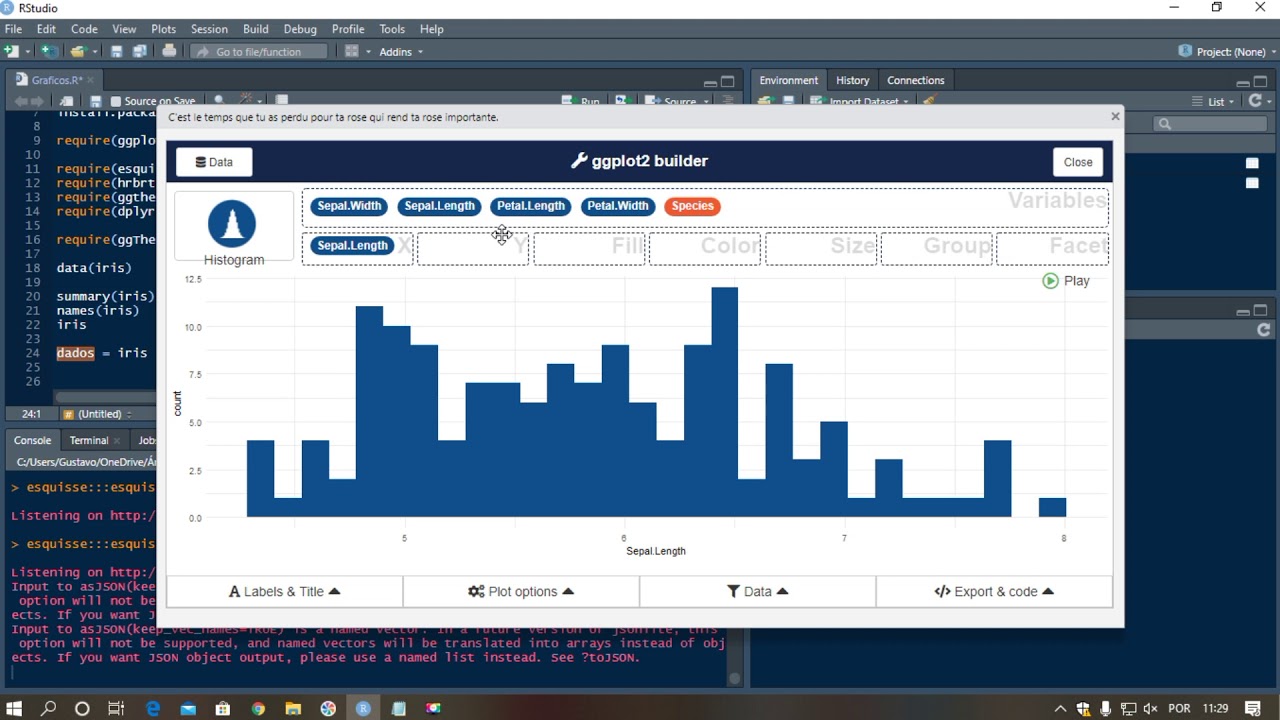Click the Save icon in main toolbar
The height and width of the screenshot is (720, 1280).
coord(117,51)
